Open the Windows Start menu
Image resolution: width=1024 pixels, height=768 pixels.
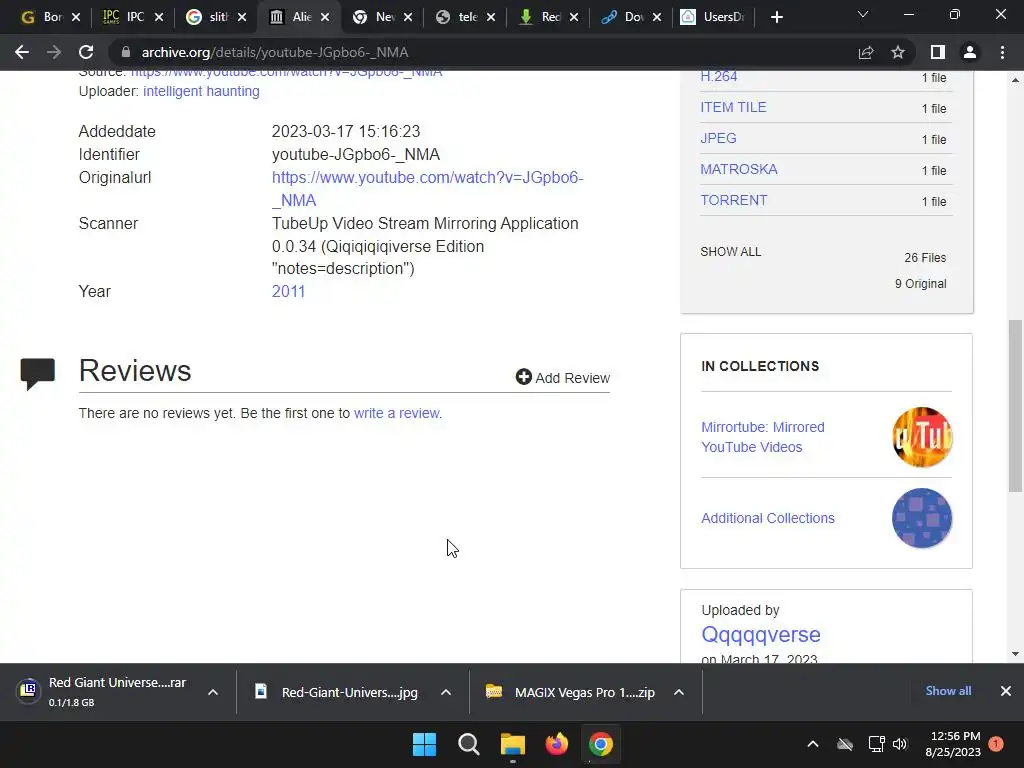pos(424,744)
